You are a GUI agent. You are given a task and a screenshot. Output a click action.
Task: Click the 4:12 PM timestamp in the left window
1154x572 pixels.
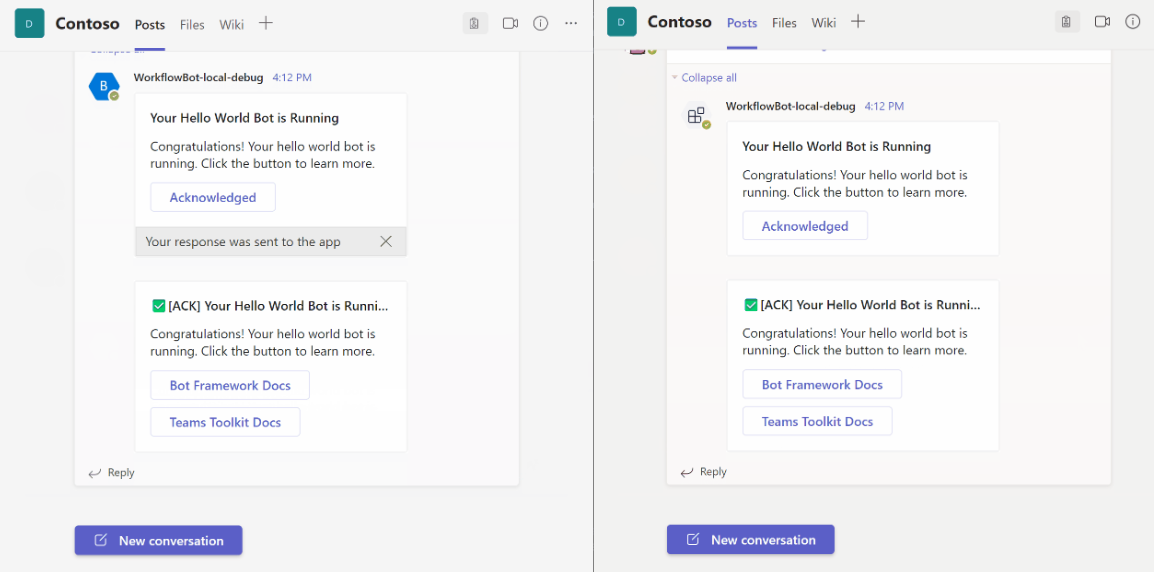(292, 77)
